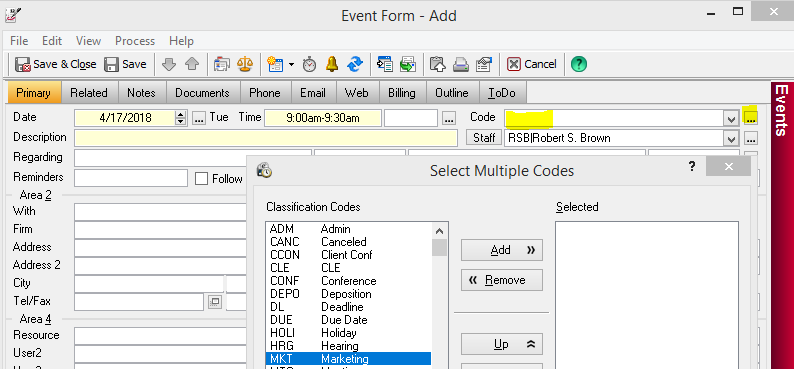This screenshot has height=369, width=794.
Task: Click the green help question mark icon
Action: point(579,64)
